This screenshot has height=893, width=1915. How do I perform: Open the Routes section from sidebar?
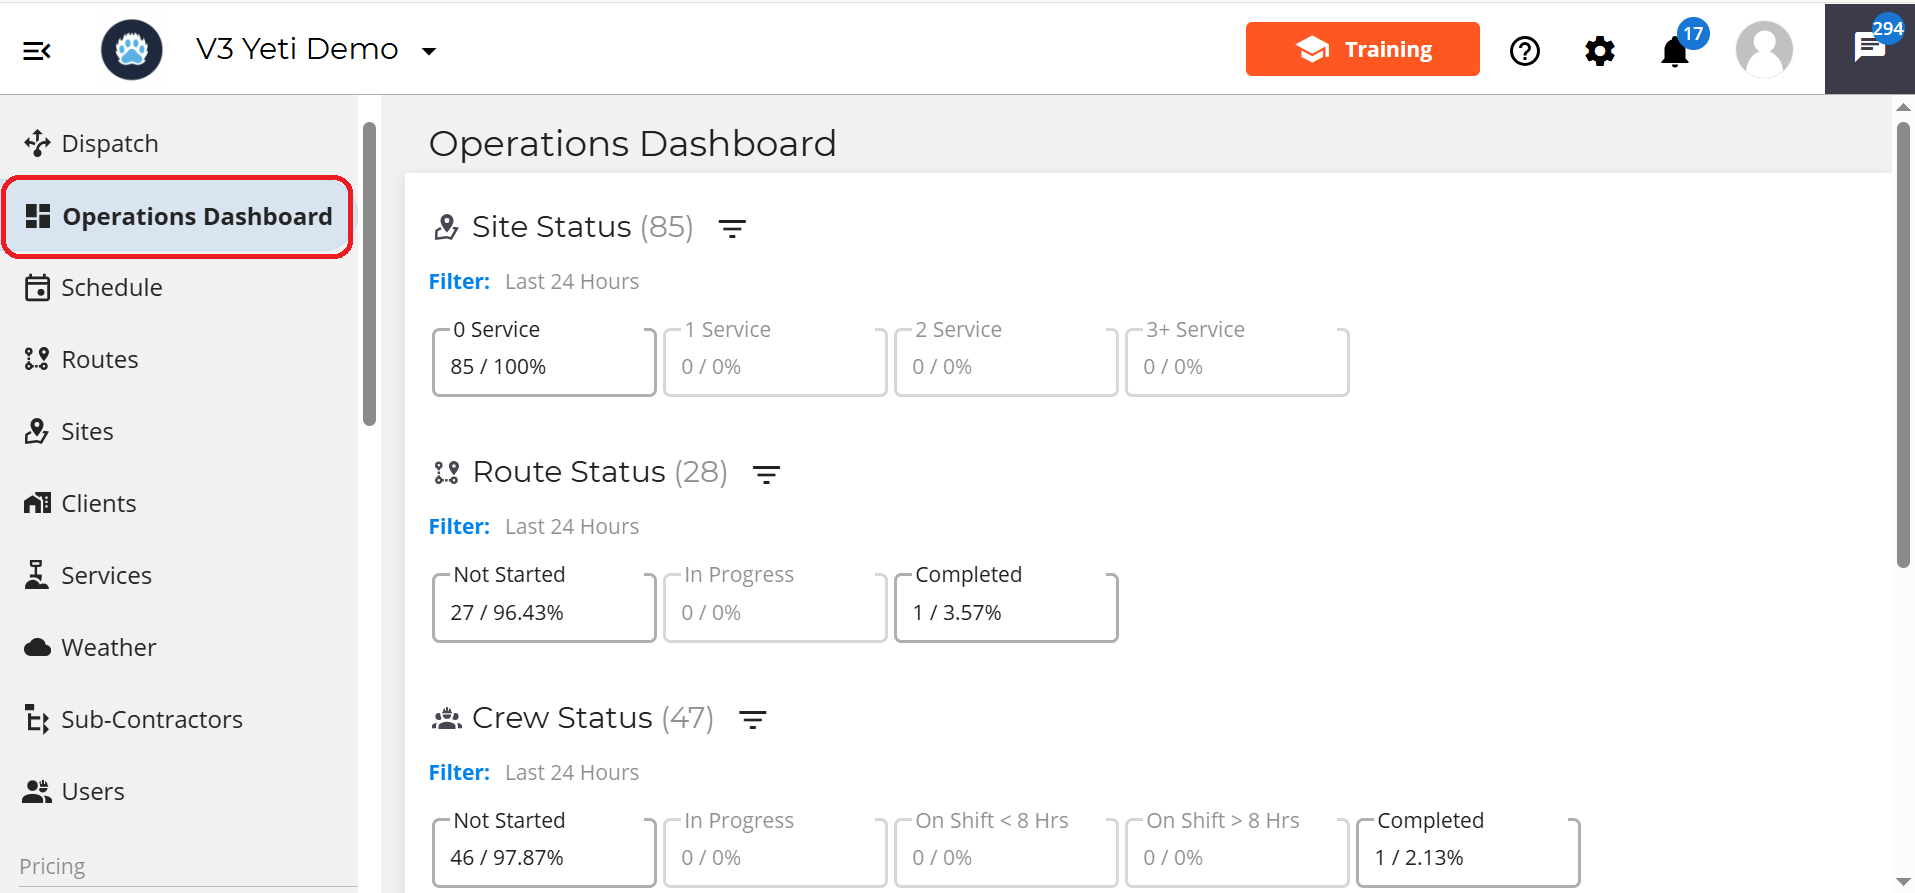[100, 359]
